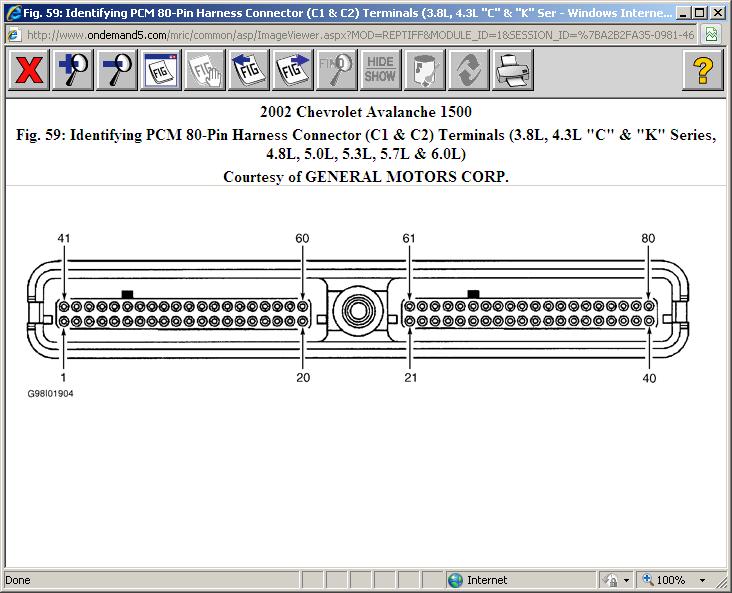Click the 100% zoom magnifier in status bar

tap(648, 579)
